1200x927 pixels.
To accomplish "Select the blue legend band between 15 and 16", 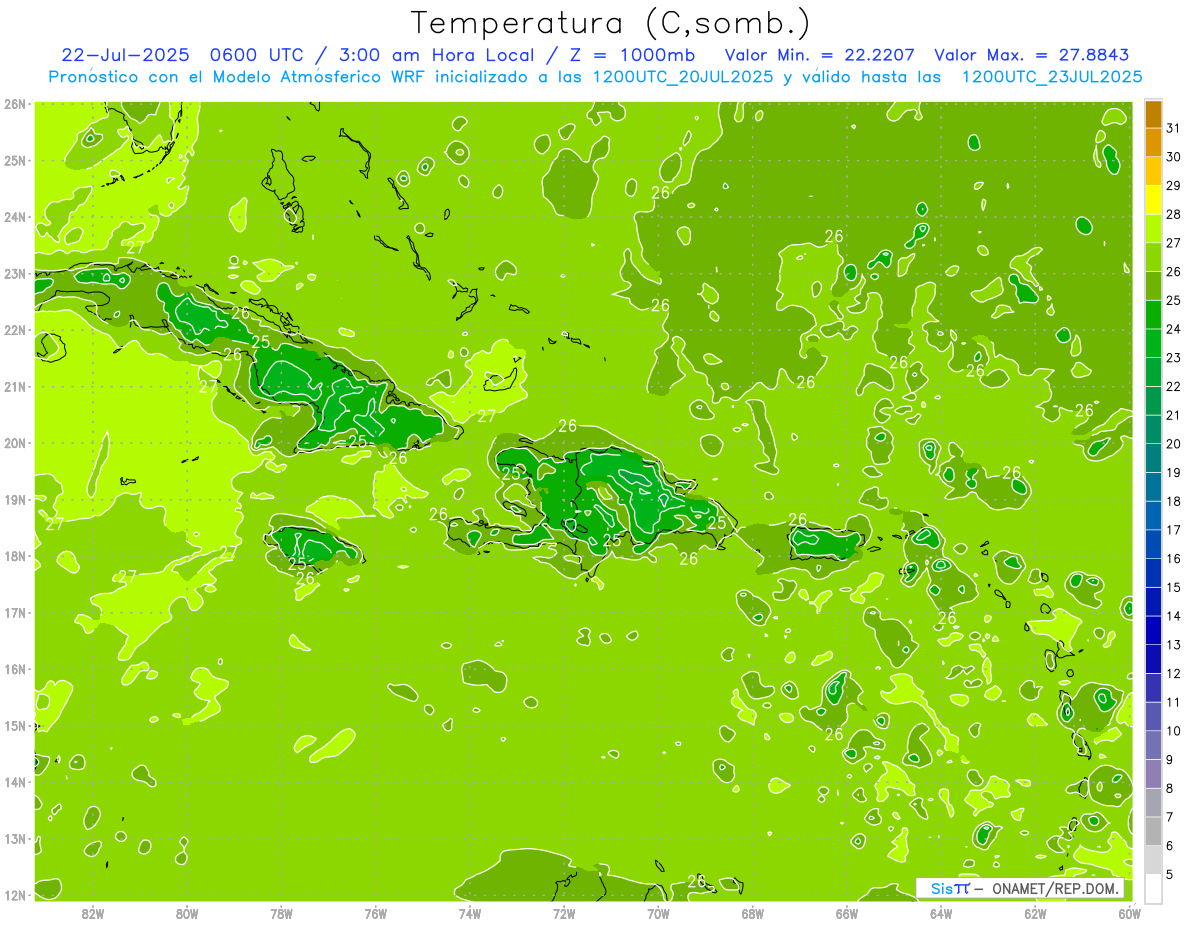I will pos(1153,573).
